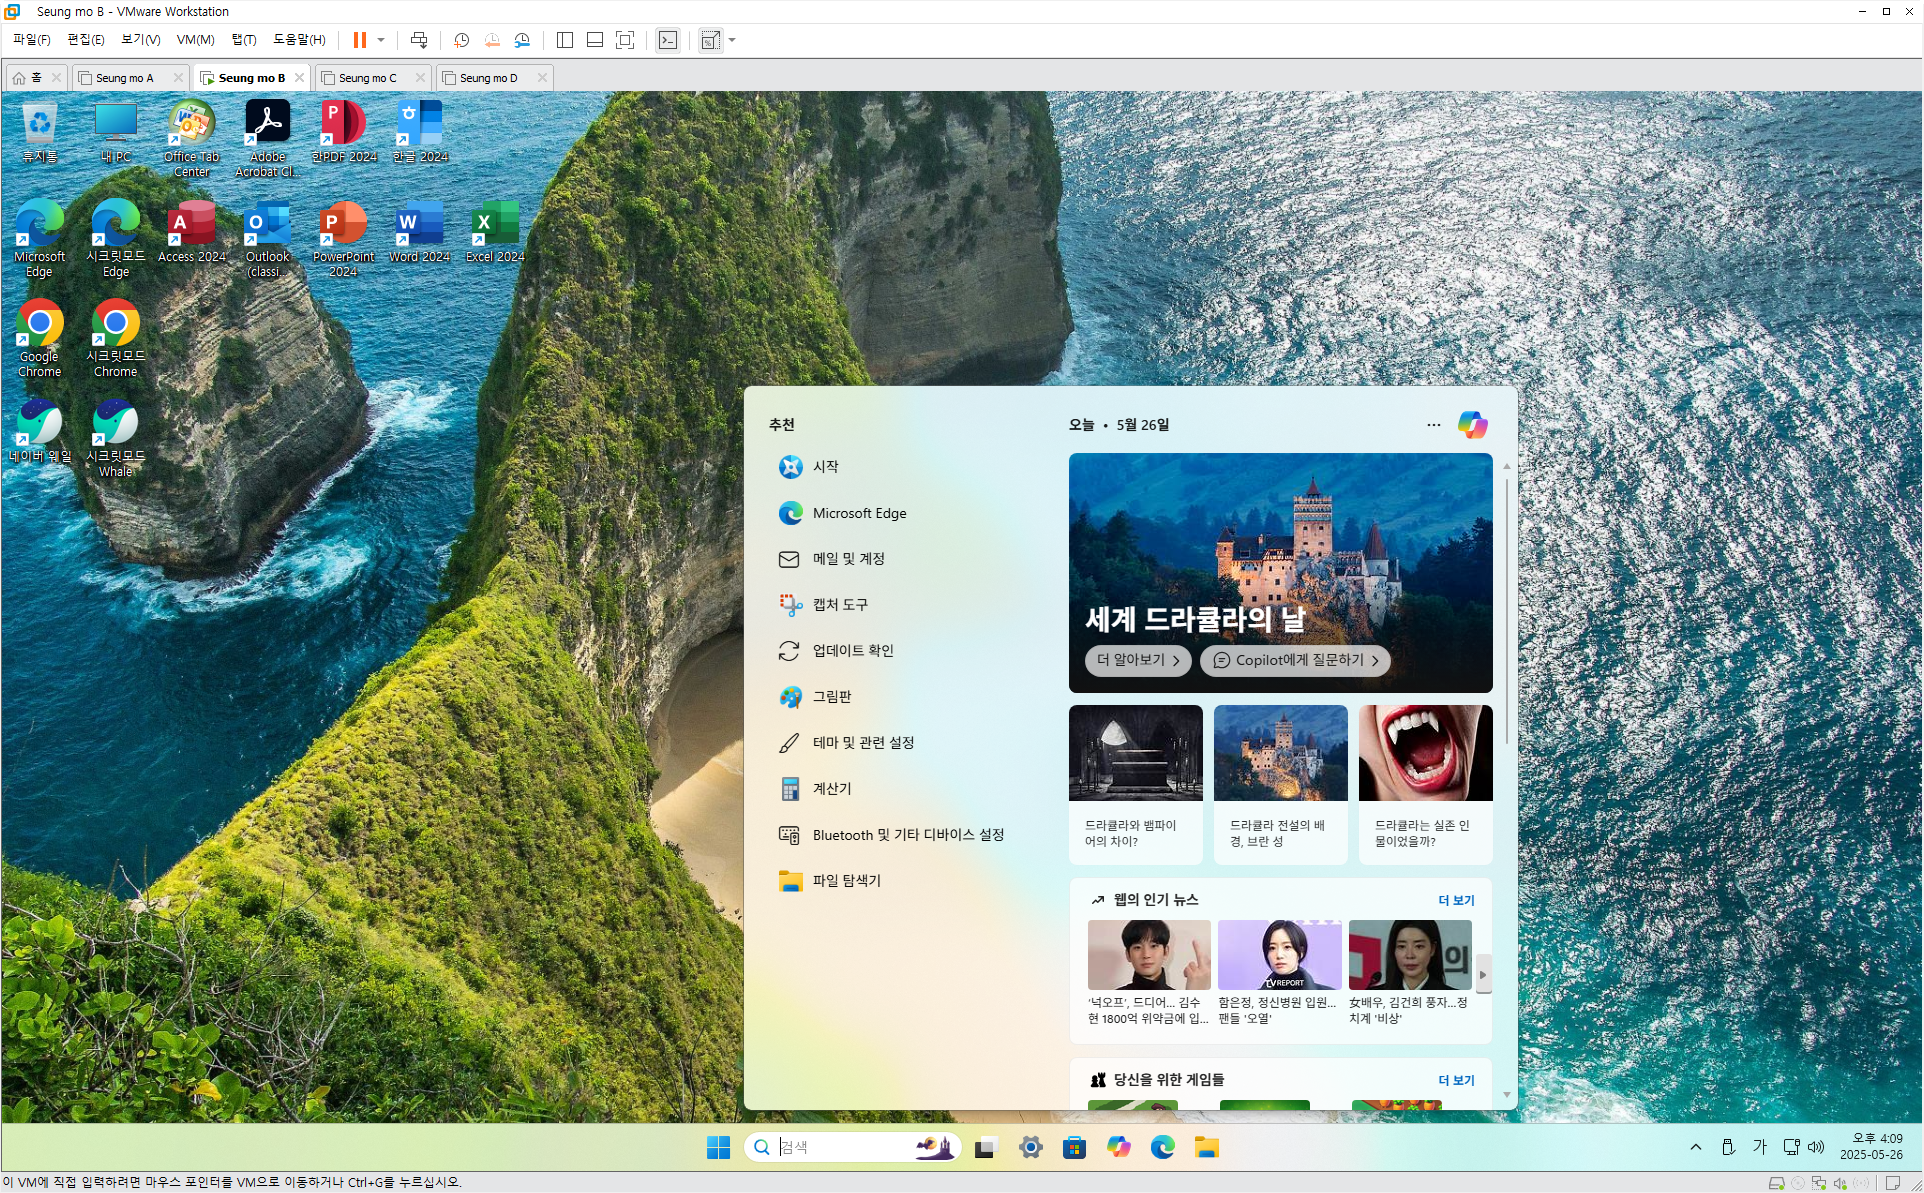Switch to the Seung mo C tab
The height and width of the screenshot is (1193, 1924).
coord(367,78)
